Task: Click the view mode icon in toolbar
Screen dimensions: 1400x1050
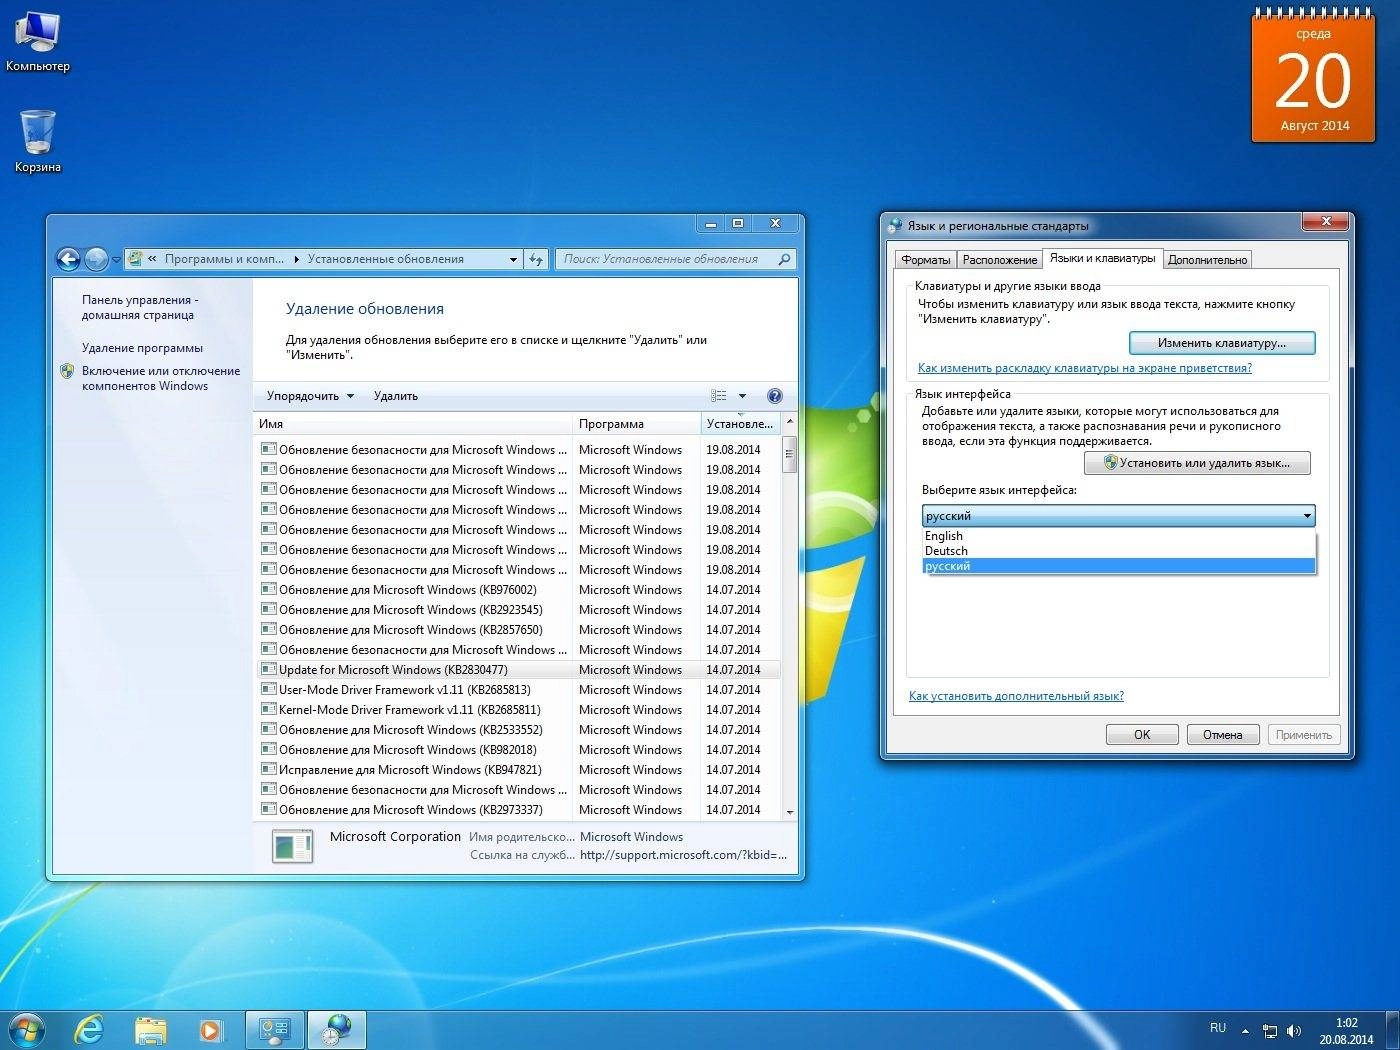Action: pos(718,396)
